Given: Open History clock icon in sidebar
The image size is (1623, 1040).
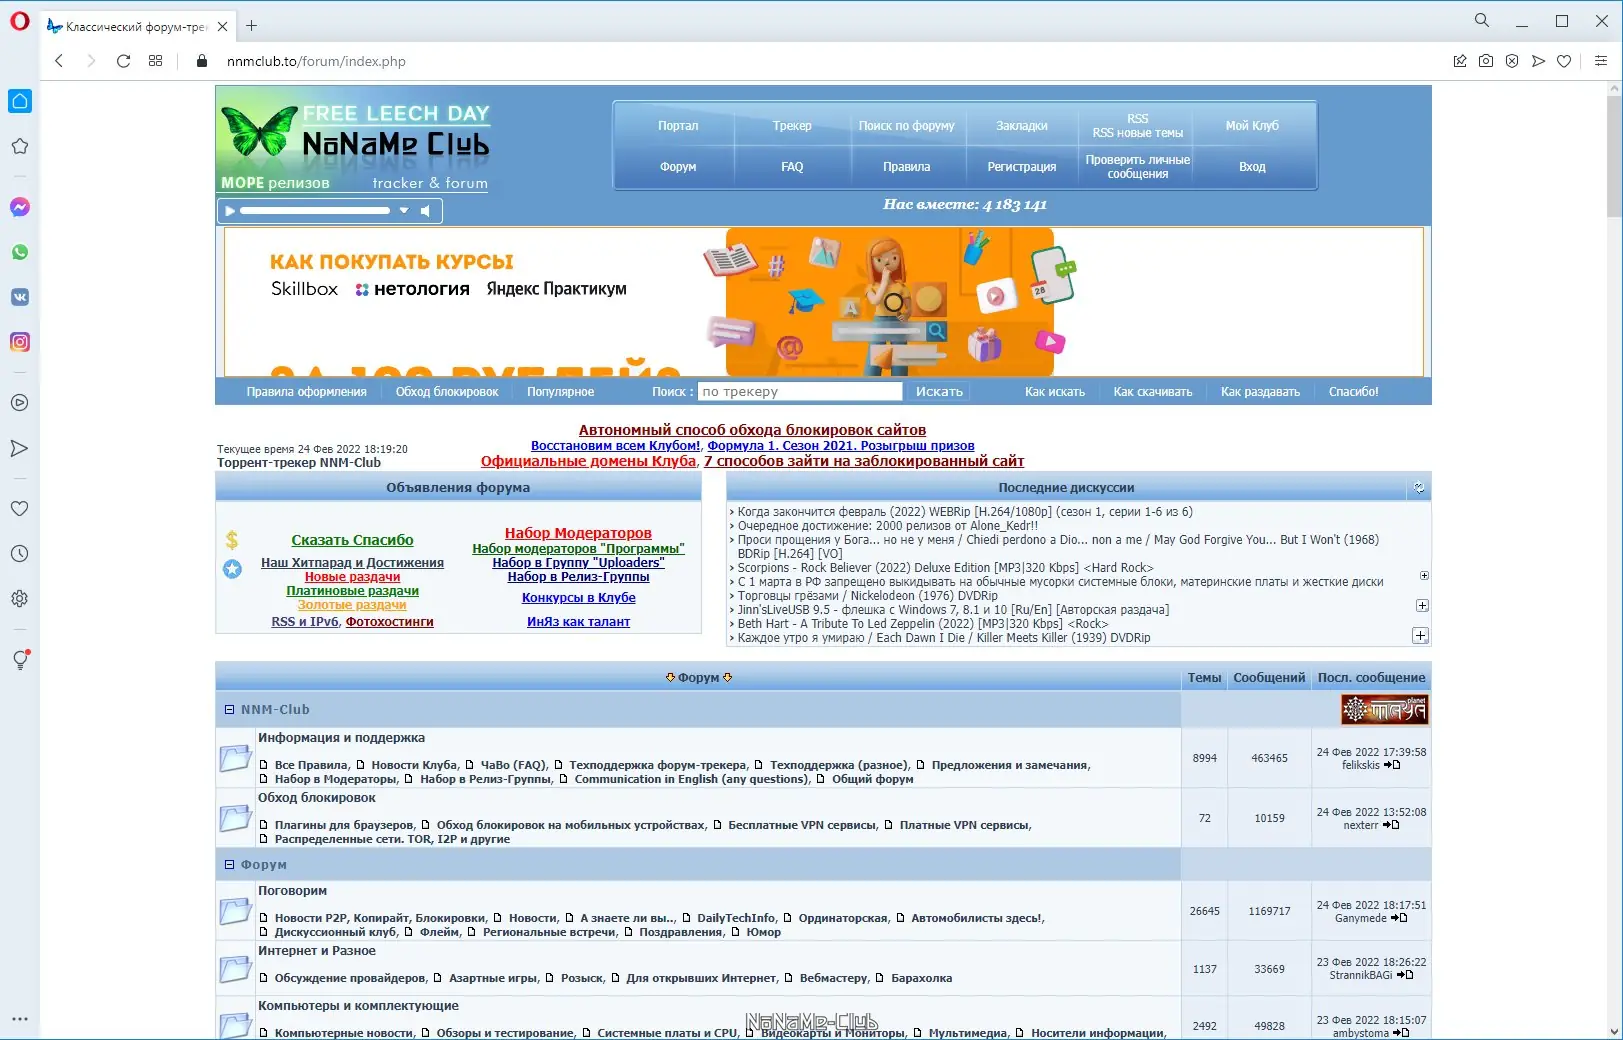Looking at the screenshot, I should [20, 553].
